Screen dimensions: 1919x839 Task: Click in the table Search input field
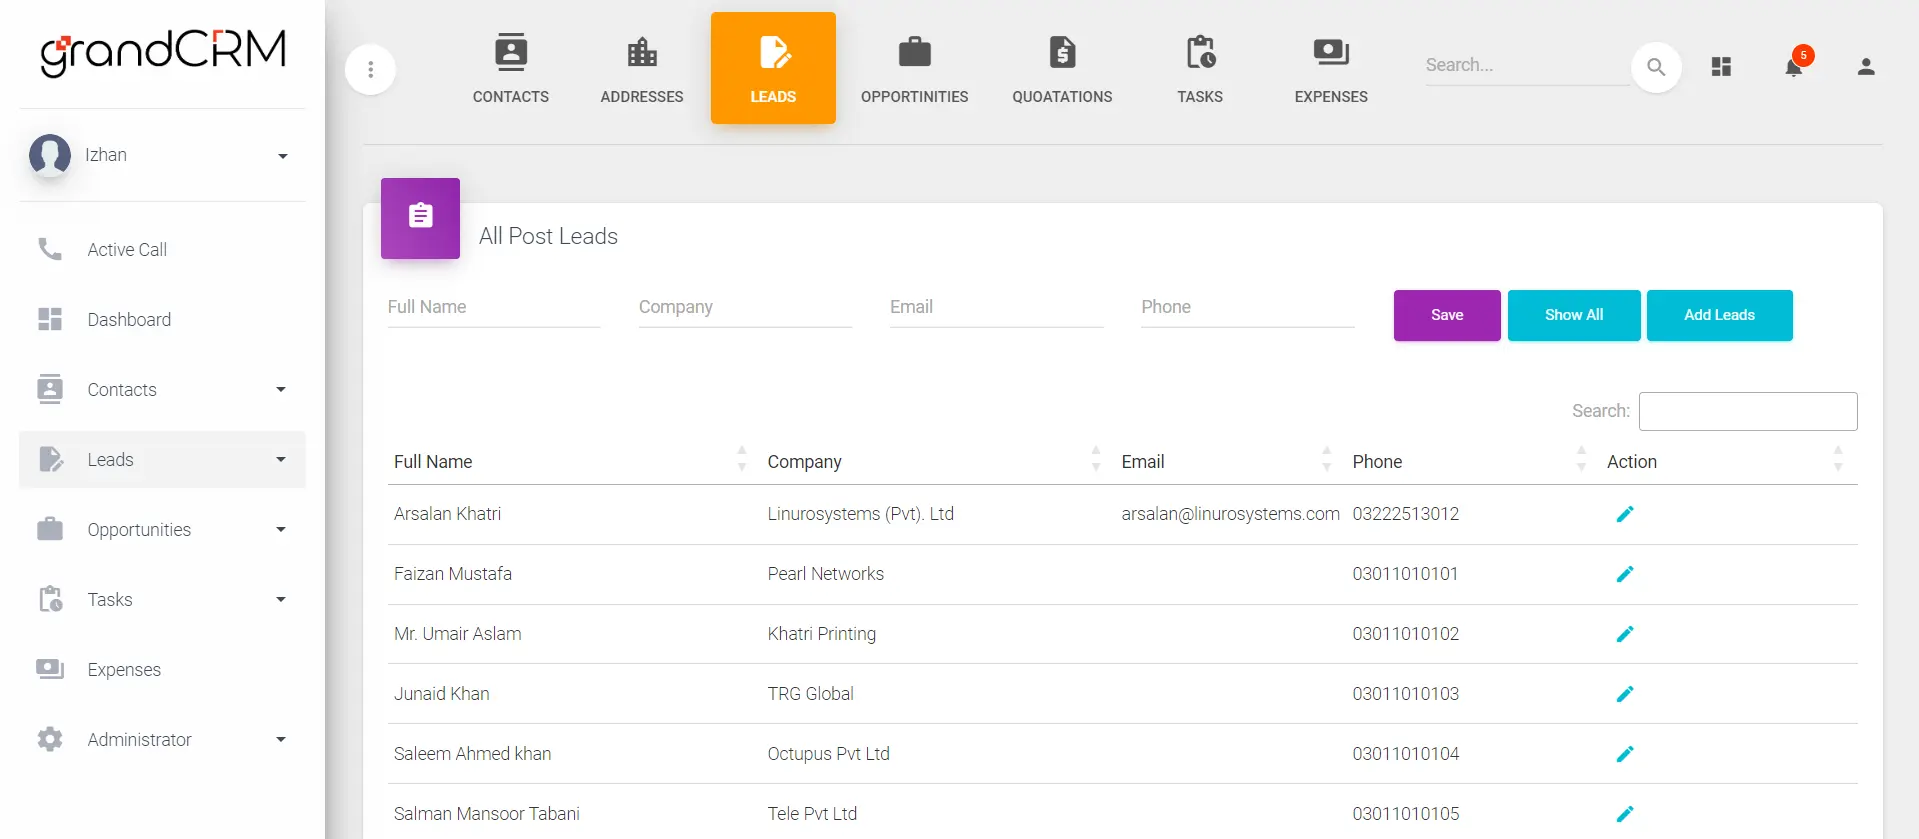pyautogui.click(x=1747, y=411)
